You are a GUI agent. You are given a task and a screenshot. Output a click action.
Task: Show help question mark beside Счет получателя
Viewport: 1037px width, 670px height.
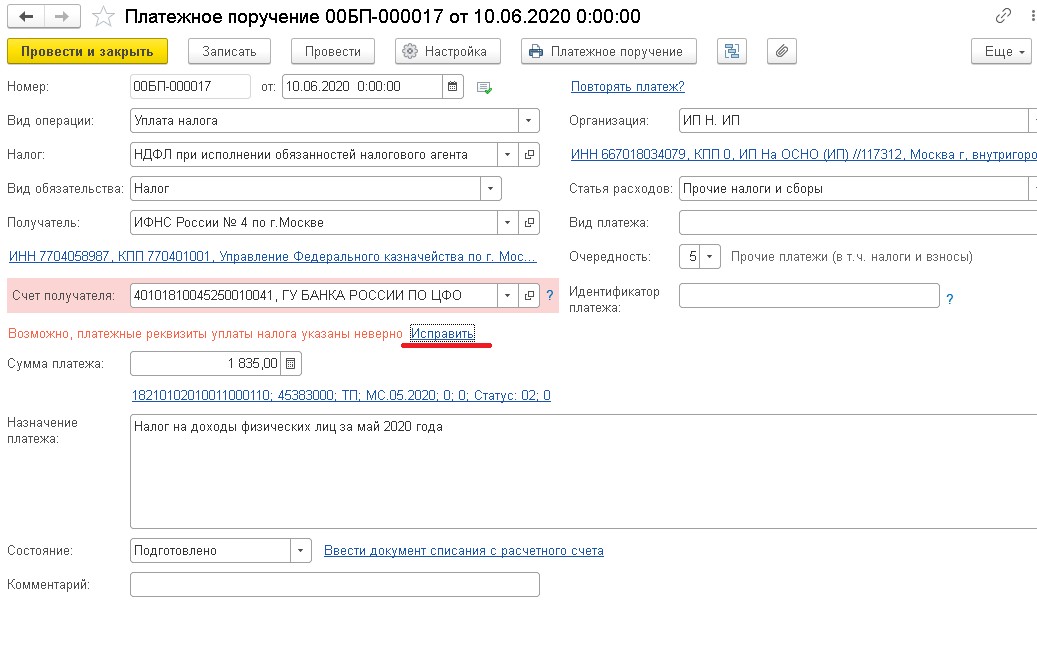click(x=550, y=296)
